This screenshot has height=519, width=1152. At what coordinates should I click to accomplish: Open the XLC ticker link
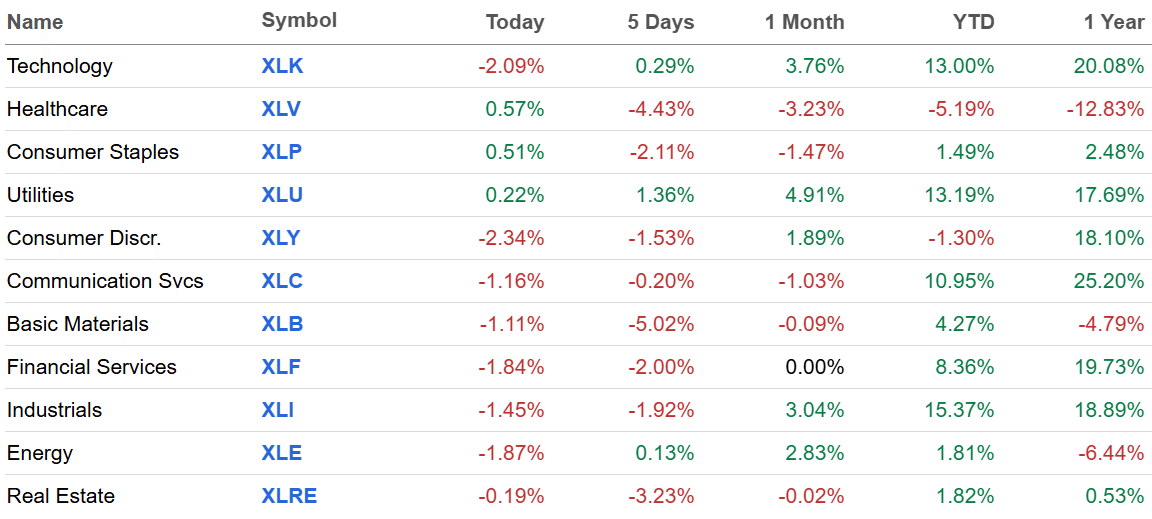282,282
